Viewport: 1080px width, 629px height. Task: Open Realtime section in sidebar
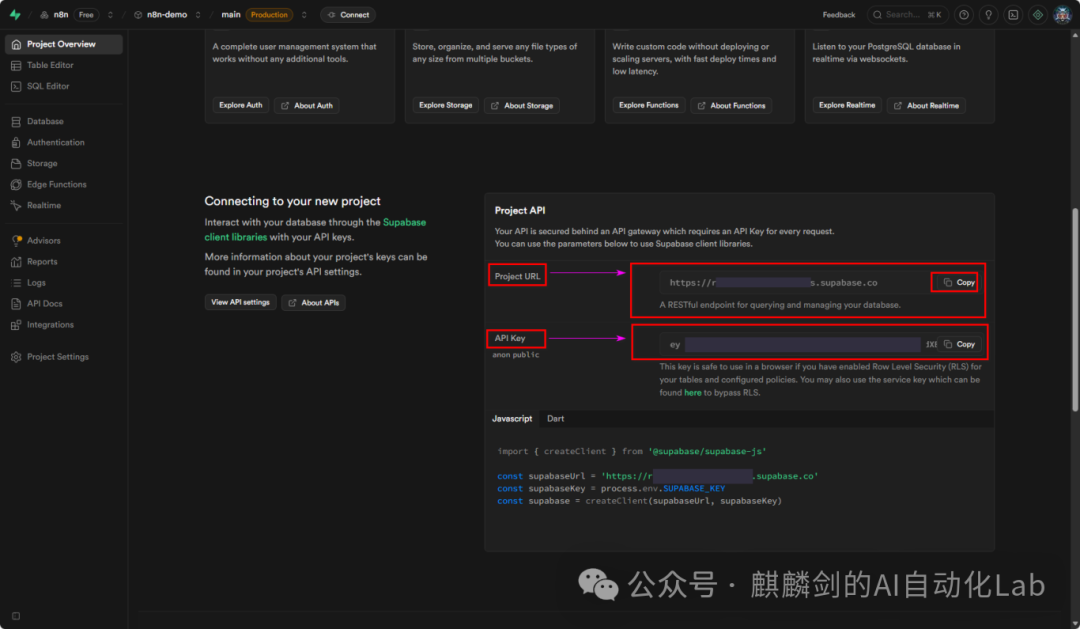[x=43, y=205]
